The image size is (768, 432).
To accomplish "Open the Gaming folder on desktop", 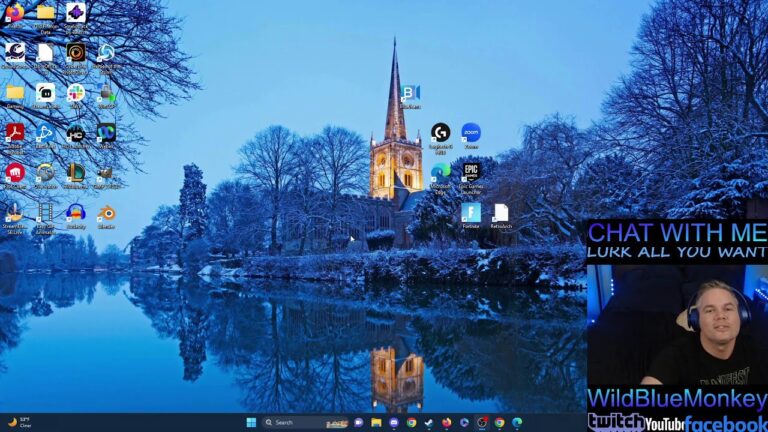I will 15,96.
